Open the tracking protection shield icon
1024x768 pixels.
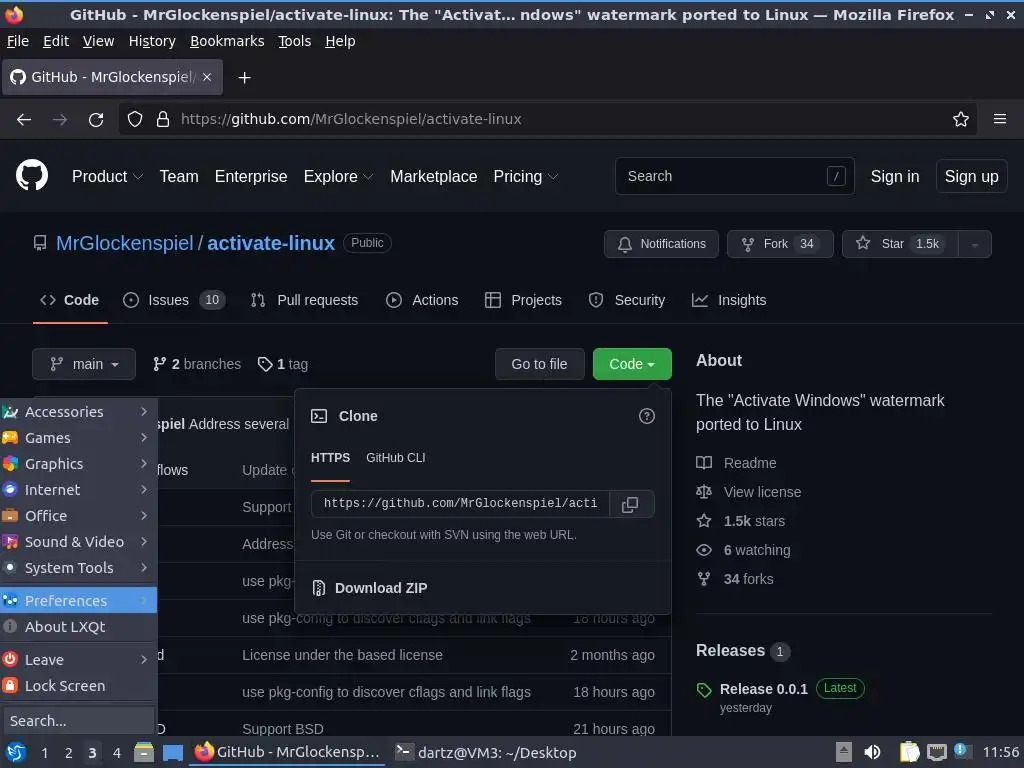point(135,120)
